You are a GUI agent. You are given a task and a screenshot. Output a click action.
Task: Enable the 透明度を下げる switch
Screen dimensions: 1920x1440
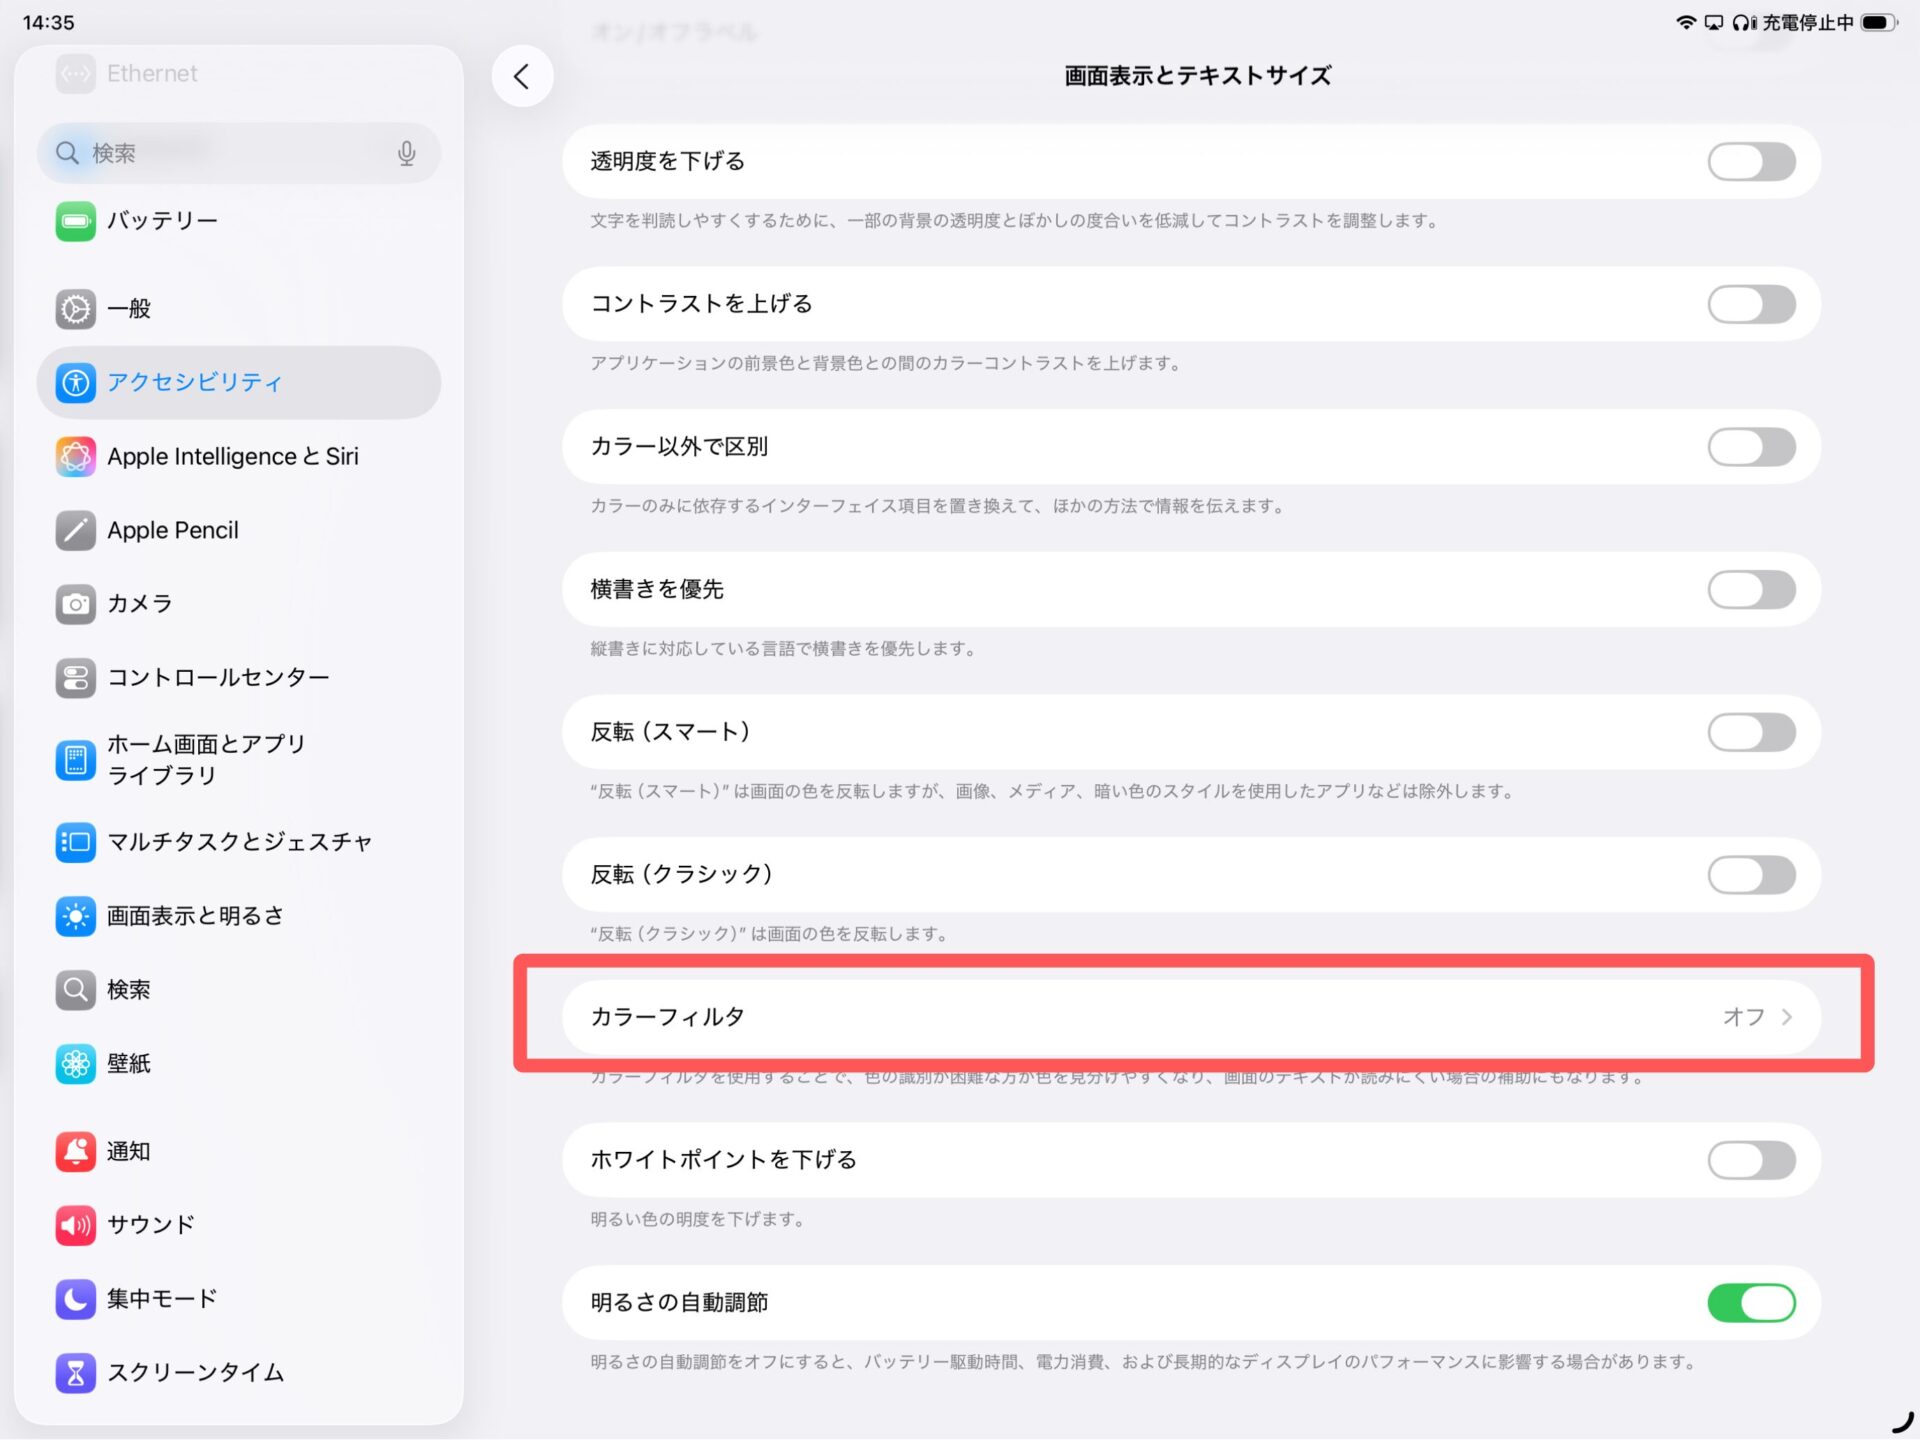[1750, 162]
